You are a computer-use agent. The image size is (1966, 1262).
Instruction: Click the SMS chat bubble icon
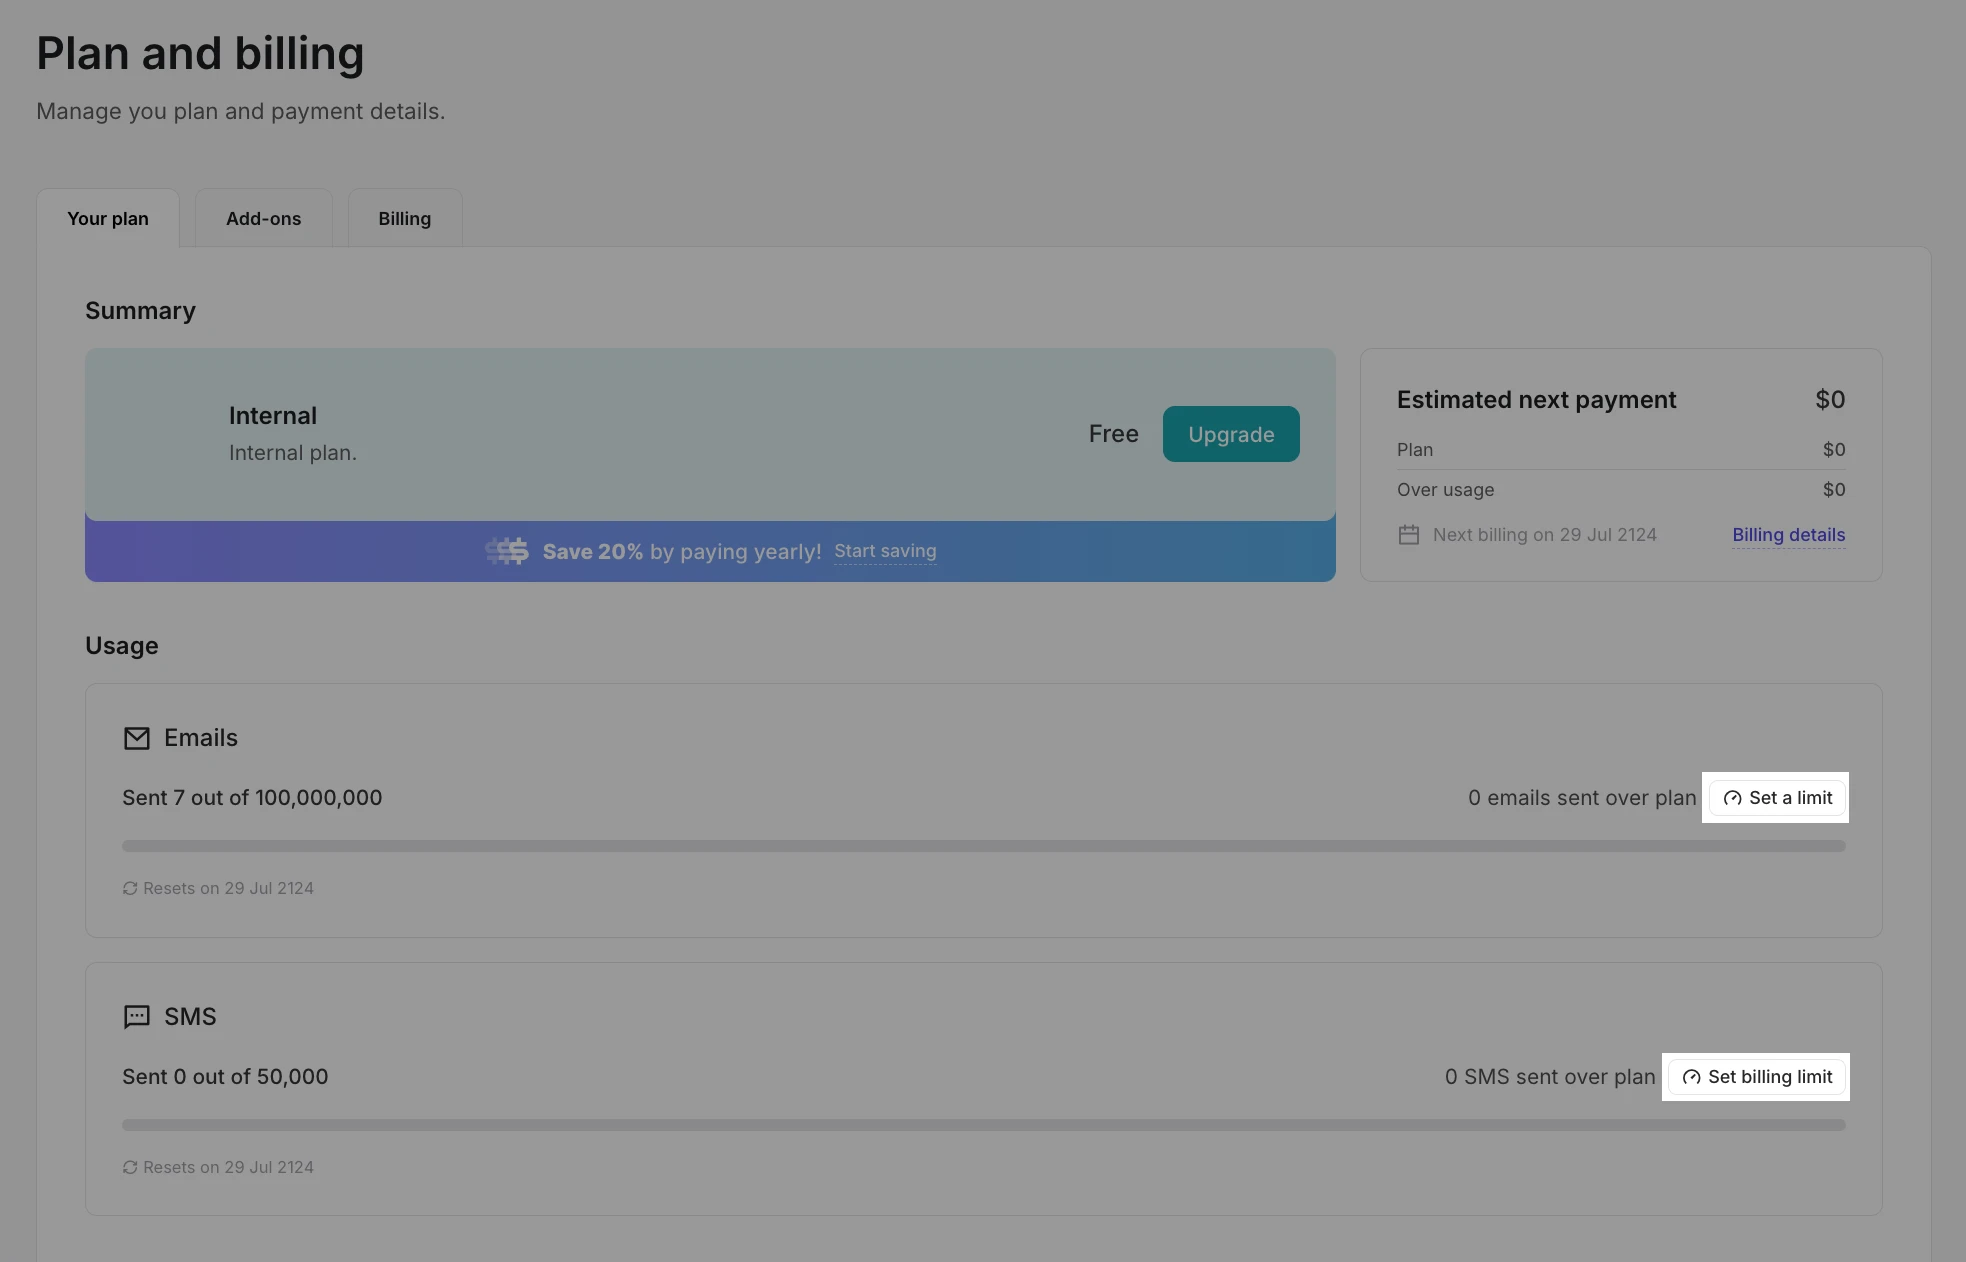tap(136, 1017)
